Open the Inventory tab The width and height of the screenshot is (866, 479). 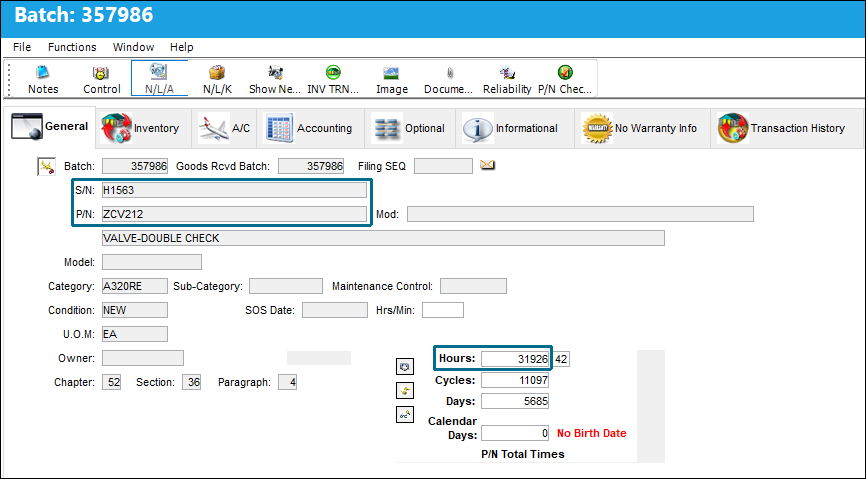[x=144, y=128]
